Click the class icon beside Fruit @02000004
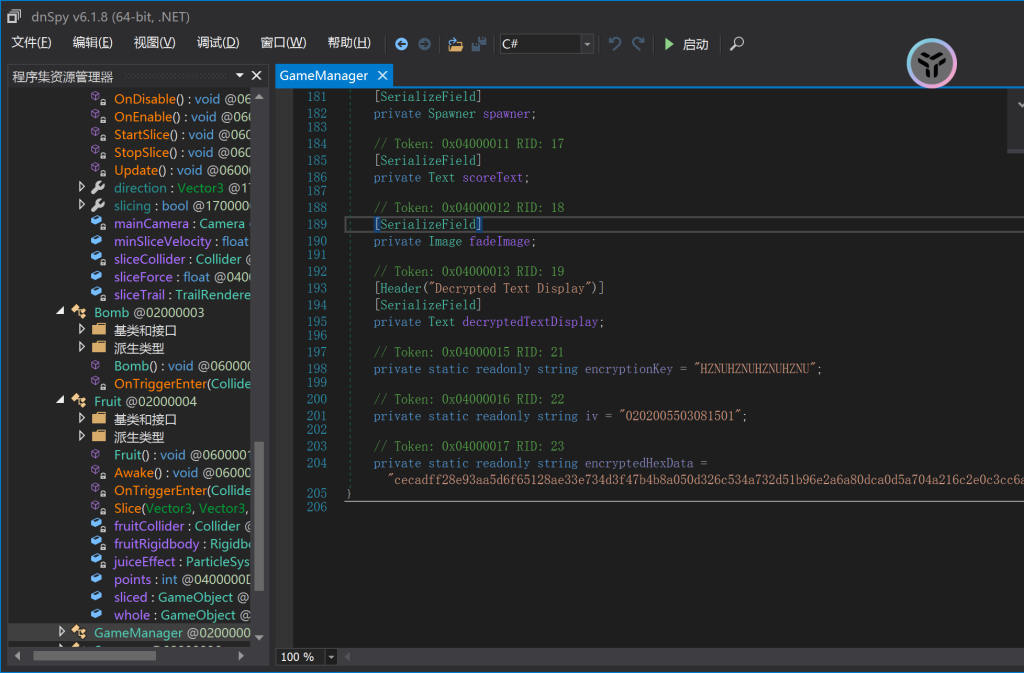Image resolution: width=1024 pixels, height=673 pixels. pos(79,401)
